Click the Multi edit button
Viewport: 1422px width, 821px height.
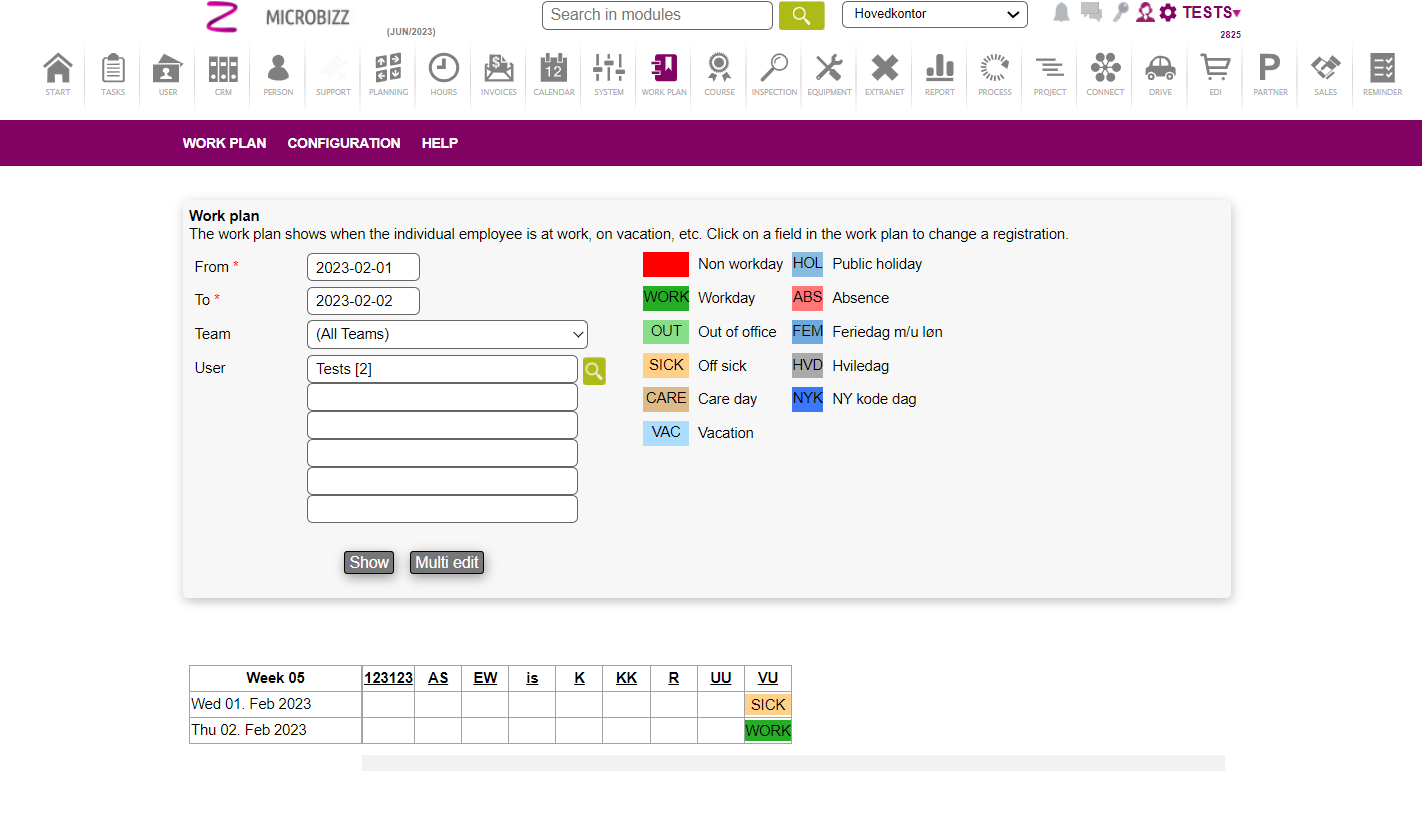pyautogui.click(x=447, y=562)
